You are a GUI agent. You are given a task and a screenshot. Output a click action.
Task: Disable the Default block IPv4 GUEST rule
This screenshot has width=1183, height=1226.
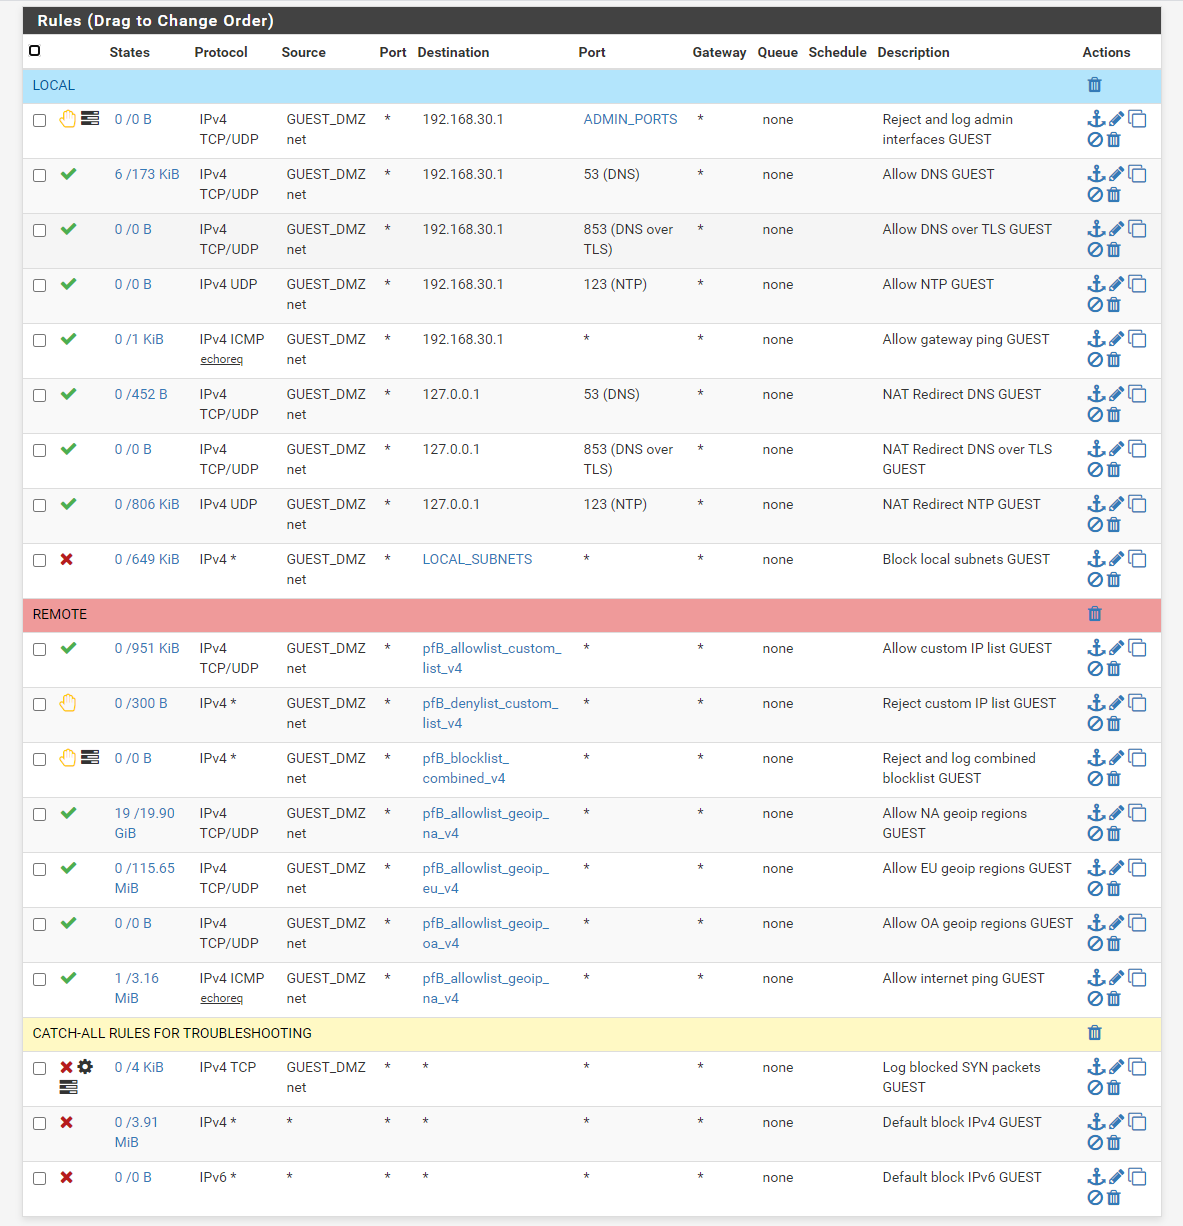coord(1095,1143)
